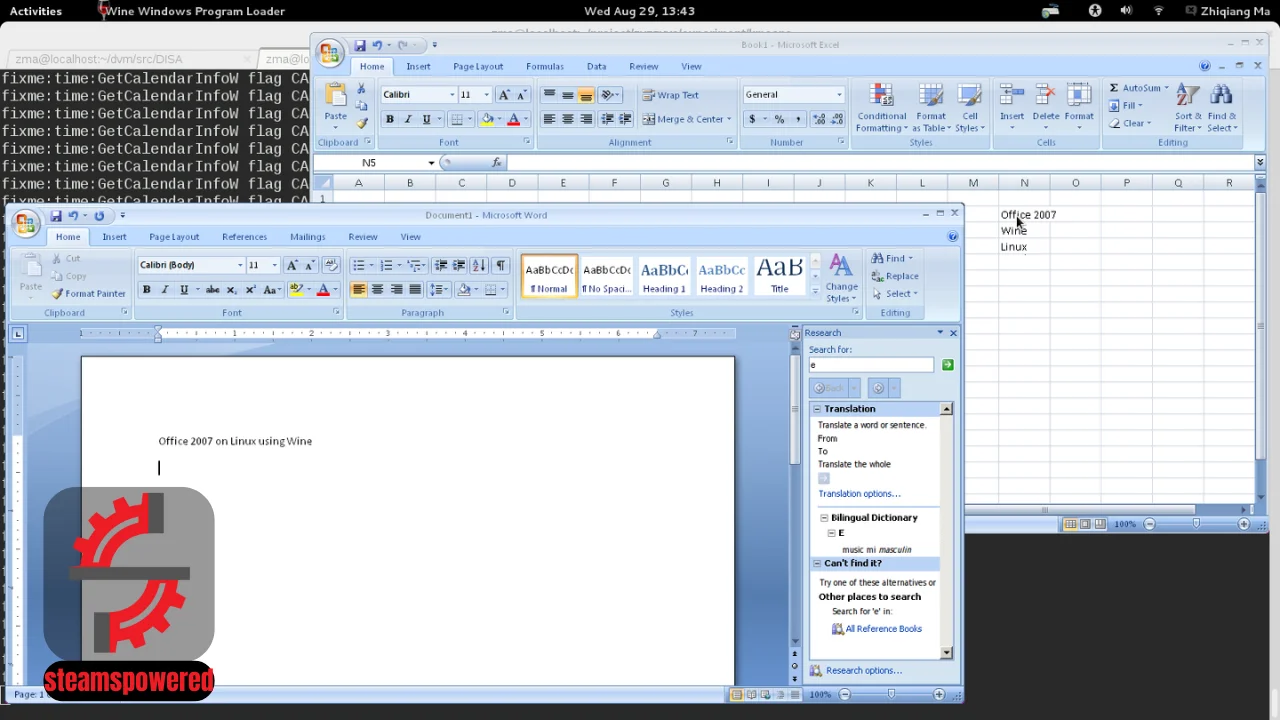Save the Word document via quick access toolbar

pyautogui.click(x=56, y=216)
